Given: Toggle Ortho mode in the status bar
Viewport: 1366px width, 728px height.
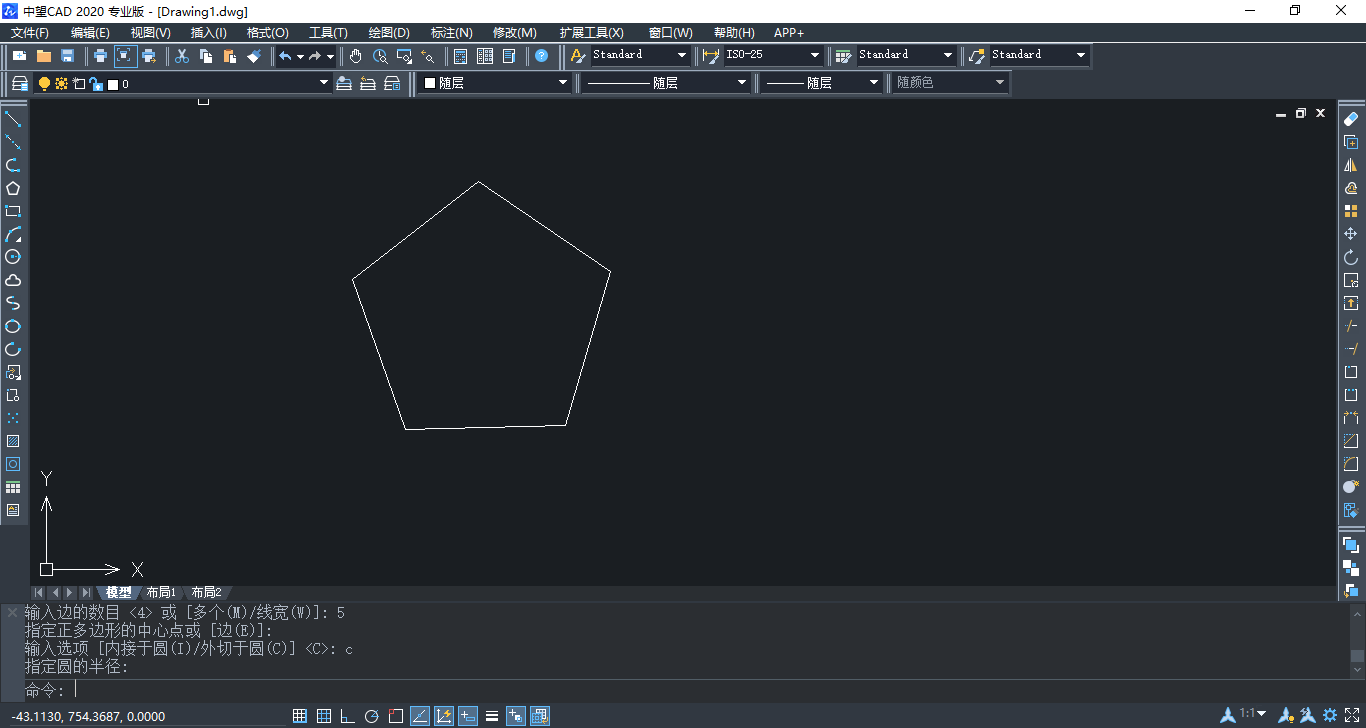Looking at the screenshot, I should pyautogui.click(x=347, y=715).
